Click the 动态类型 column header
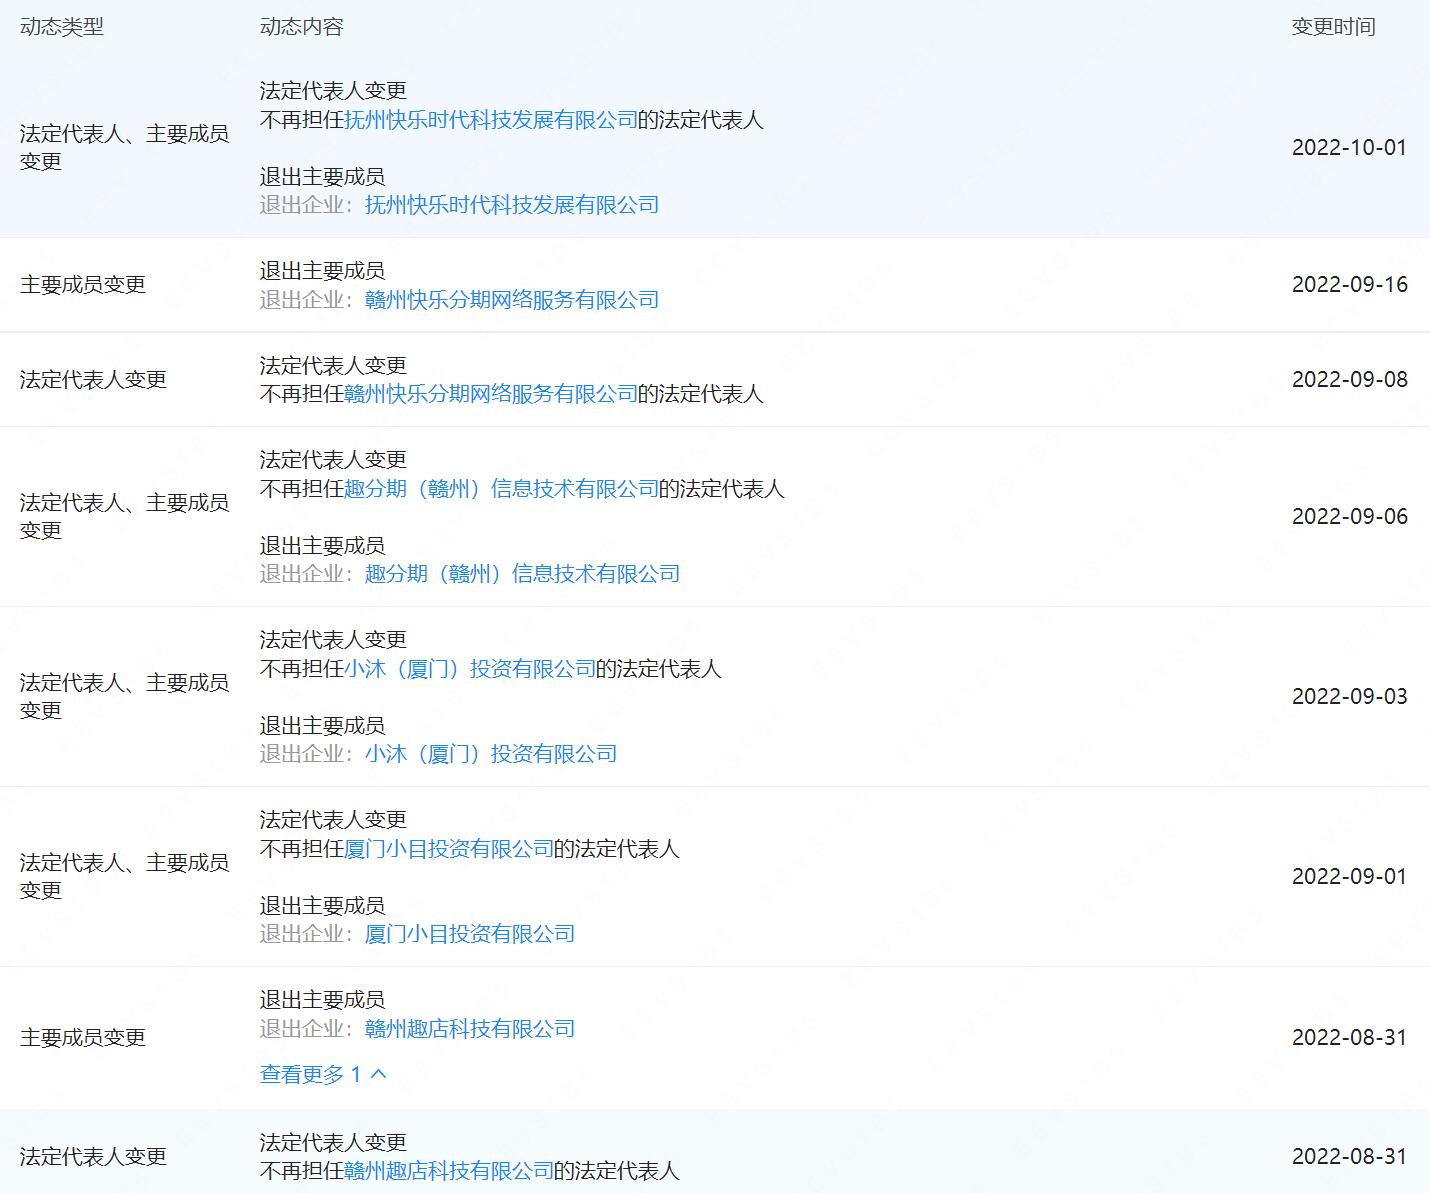The height and width of the screenshot is (1193, 1430). point(62,27)
